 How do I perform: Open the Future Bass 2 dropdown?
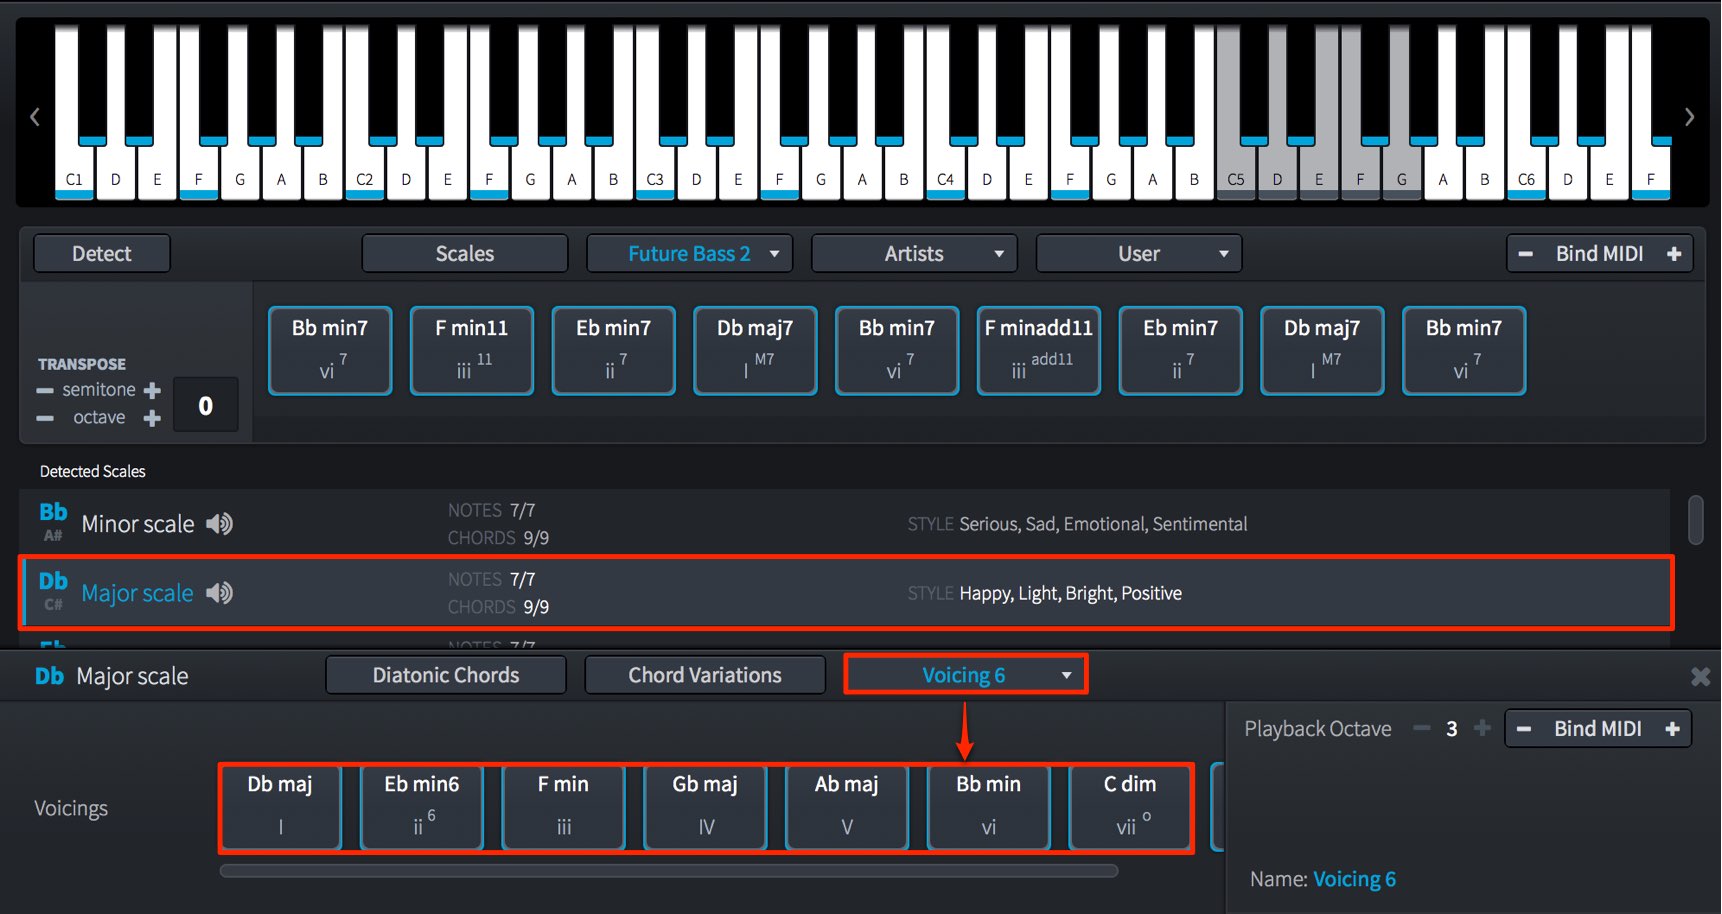[x=689, y=254]
